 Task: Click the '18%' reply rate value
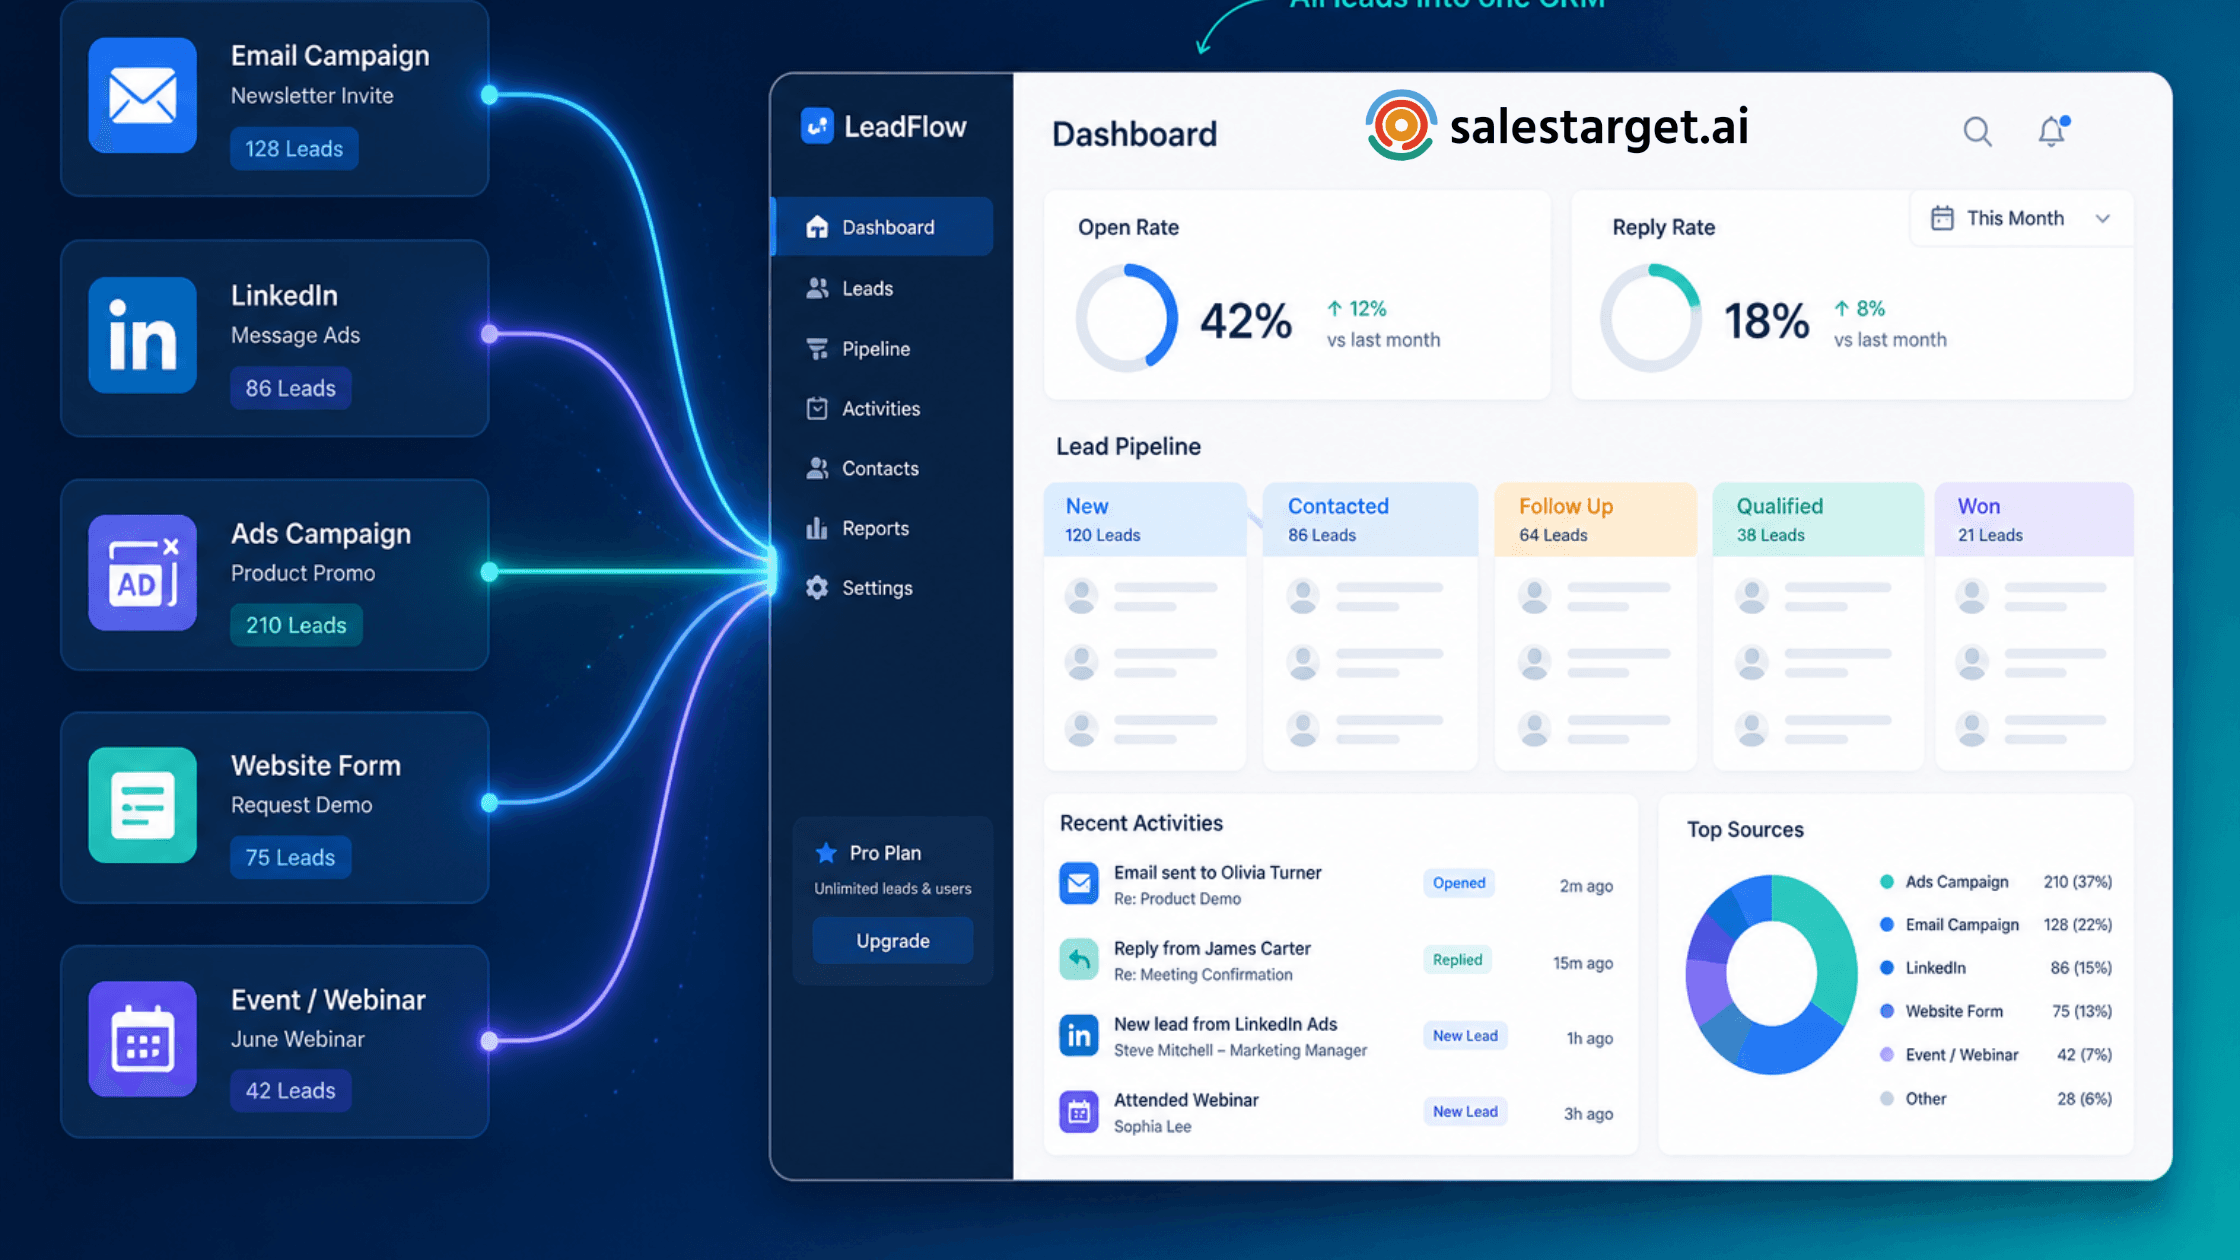[1766, 321]
